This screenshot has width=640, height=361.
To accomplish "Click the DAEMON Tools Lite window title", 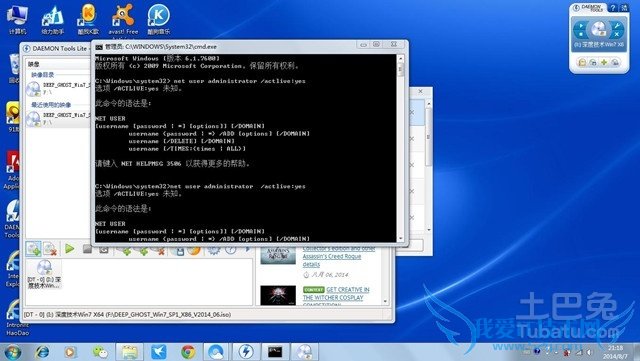I will pyautogui.click(x=60, y=49).
